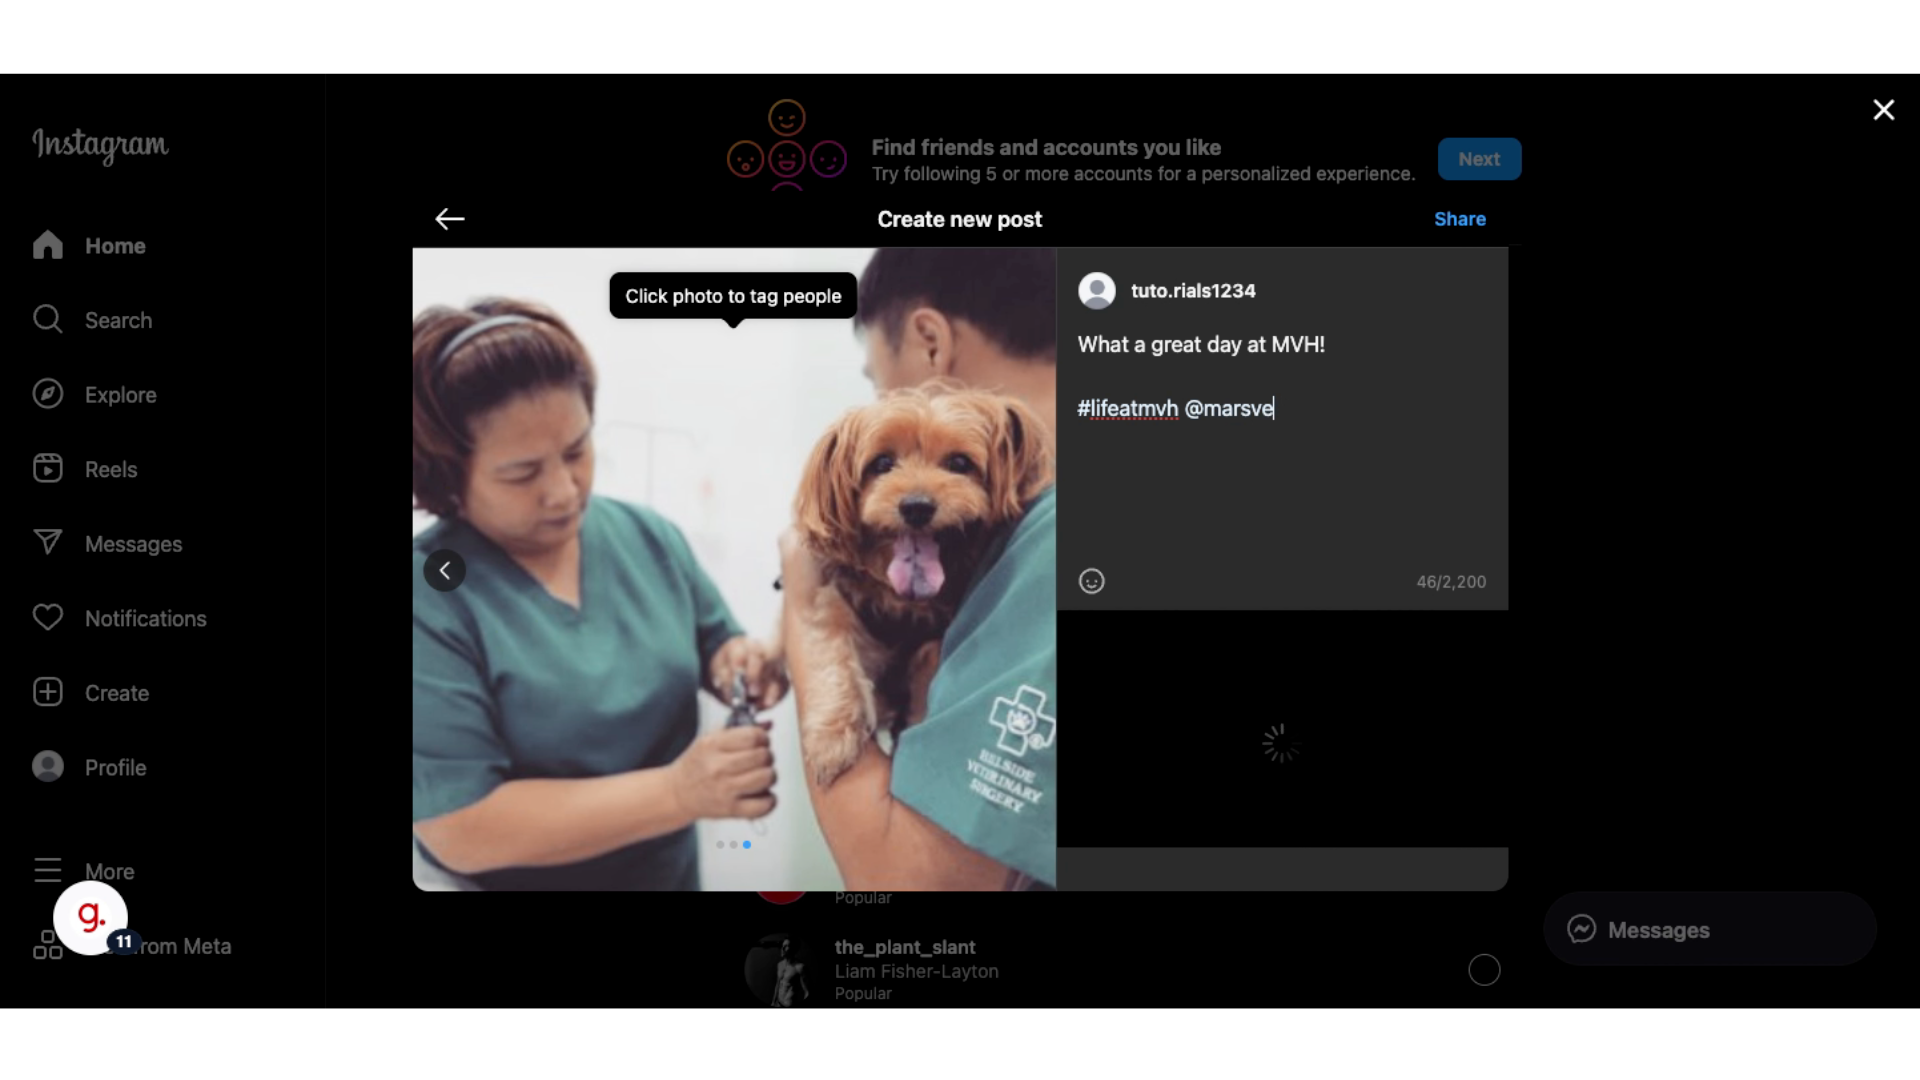This screenshot has width=1920, height=1080.
Task: Click the Next button in banner
Action: pyautogui.click(x=1478, y=159)
